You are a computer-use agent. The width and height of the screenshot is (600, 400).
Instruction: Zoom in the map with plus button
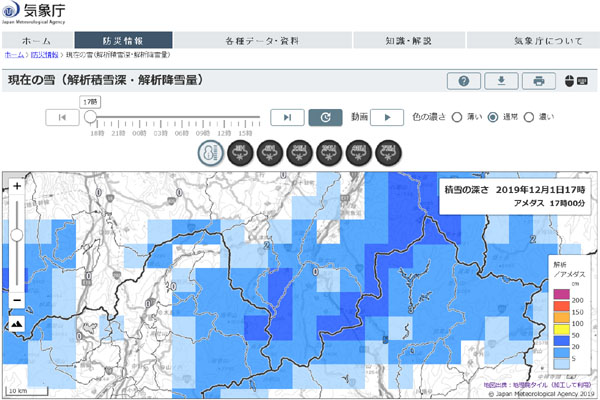[x=16, y=186]
